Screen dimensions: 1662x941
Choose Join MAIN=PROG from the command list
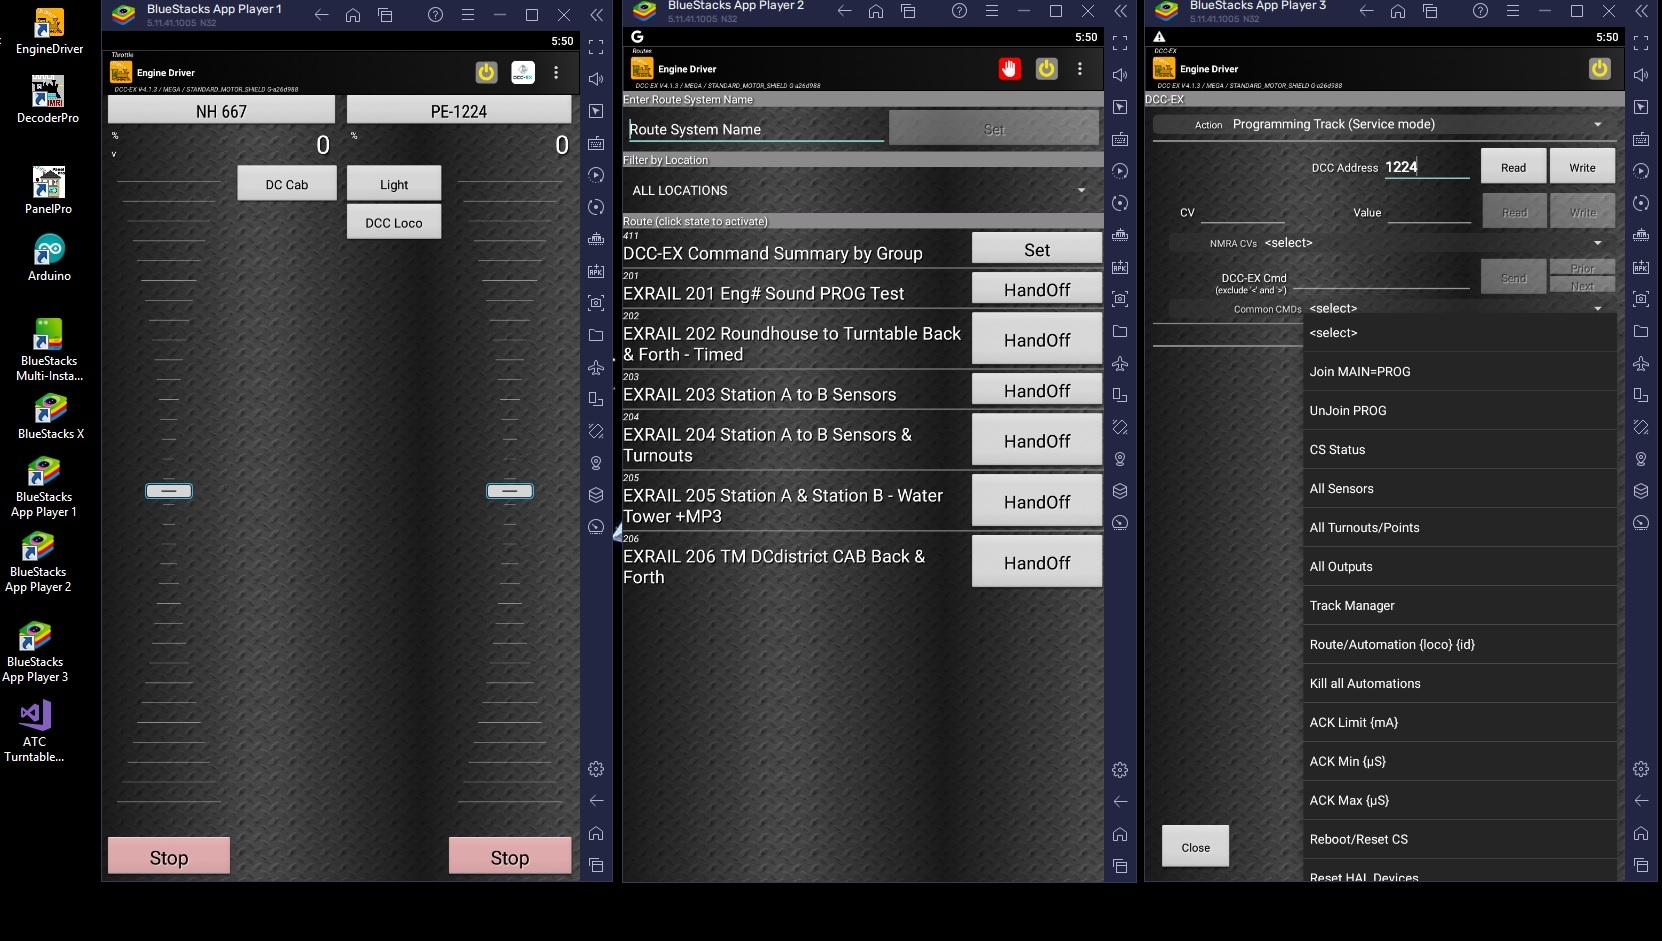[x=1360, y=371]
